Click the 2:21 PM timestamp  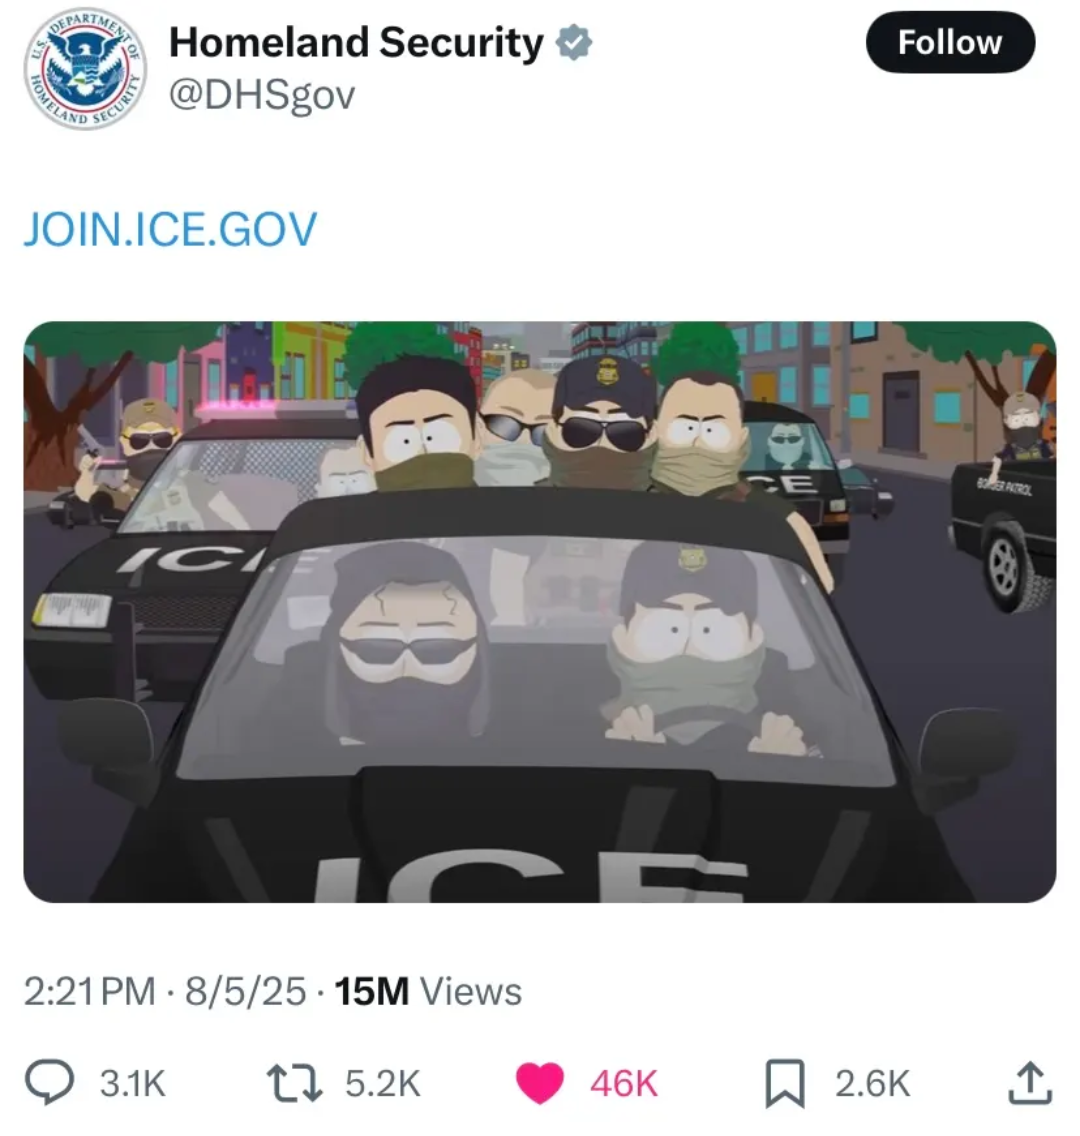point(90,991)
